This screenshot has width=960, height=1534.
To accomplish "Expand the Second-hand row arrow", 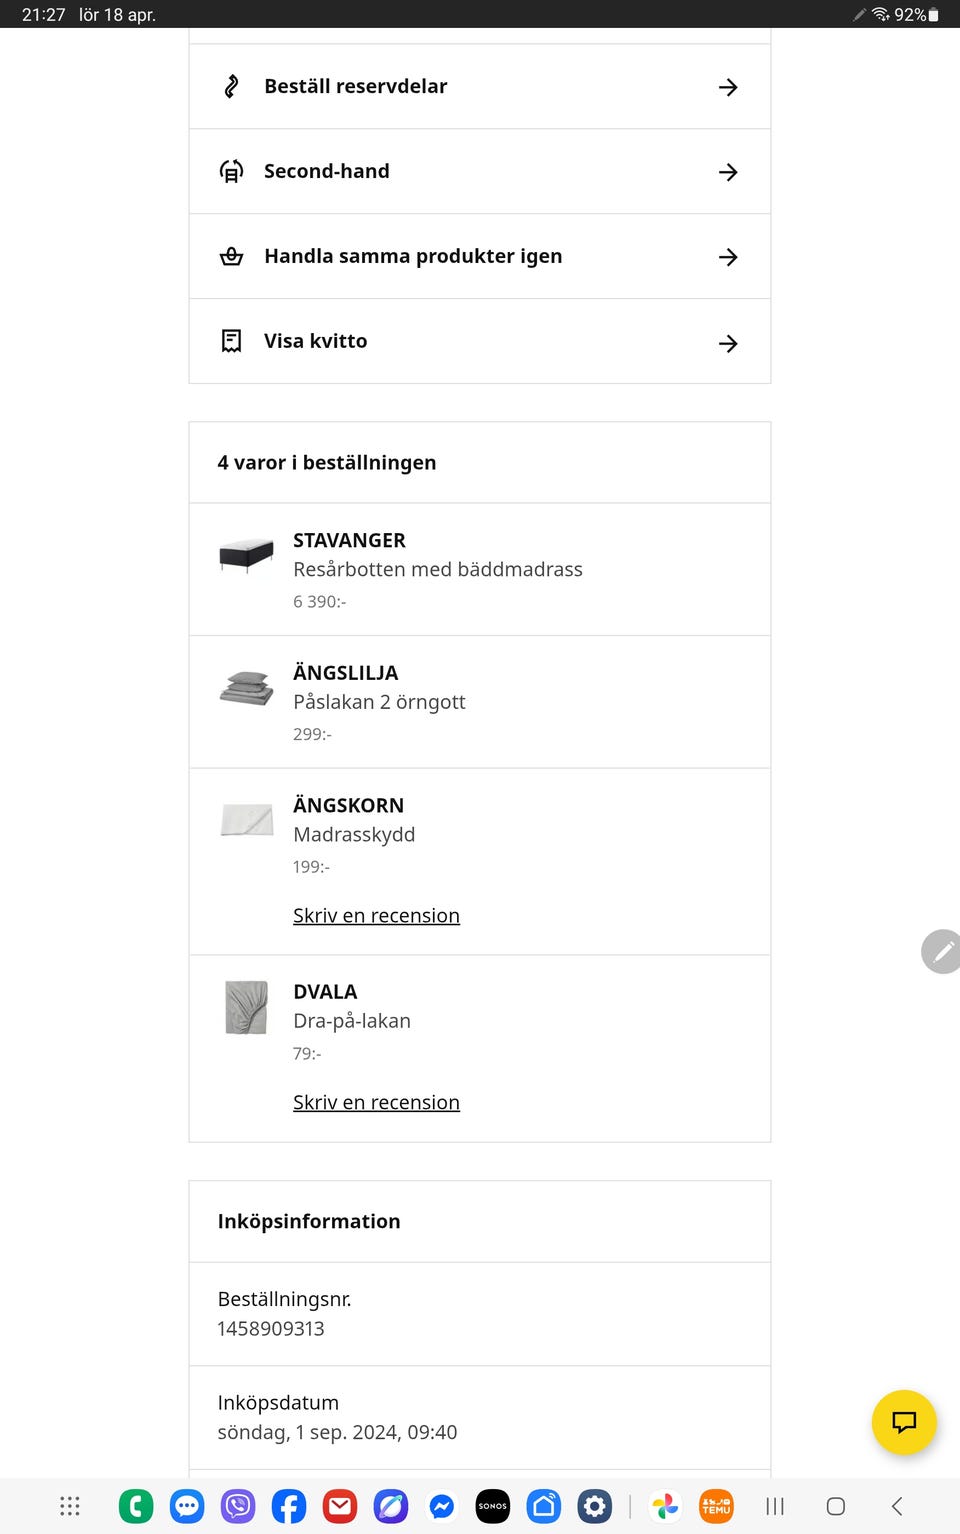I will coord(728,172).
